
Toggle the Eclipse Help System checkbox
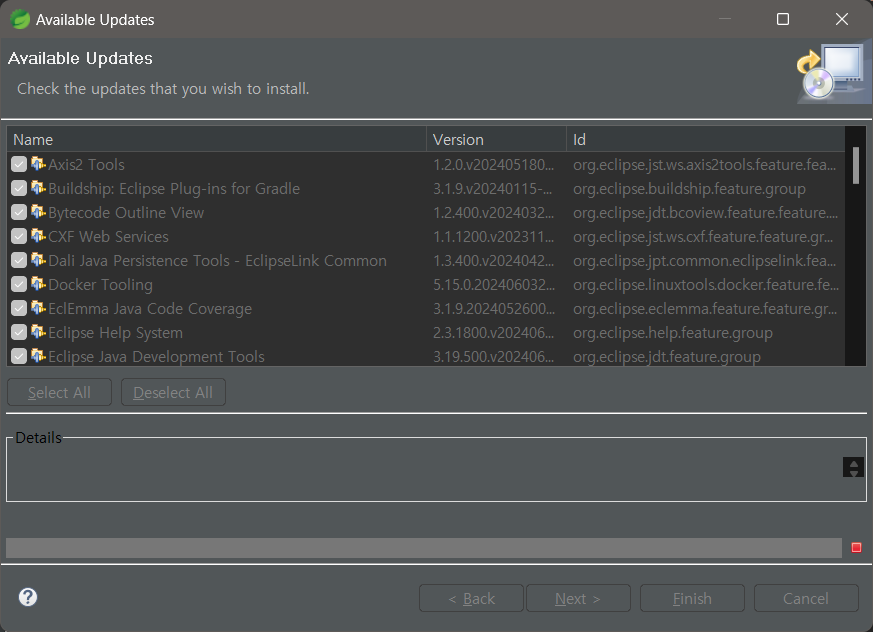coord(19,332)
